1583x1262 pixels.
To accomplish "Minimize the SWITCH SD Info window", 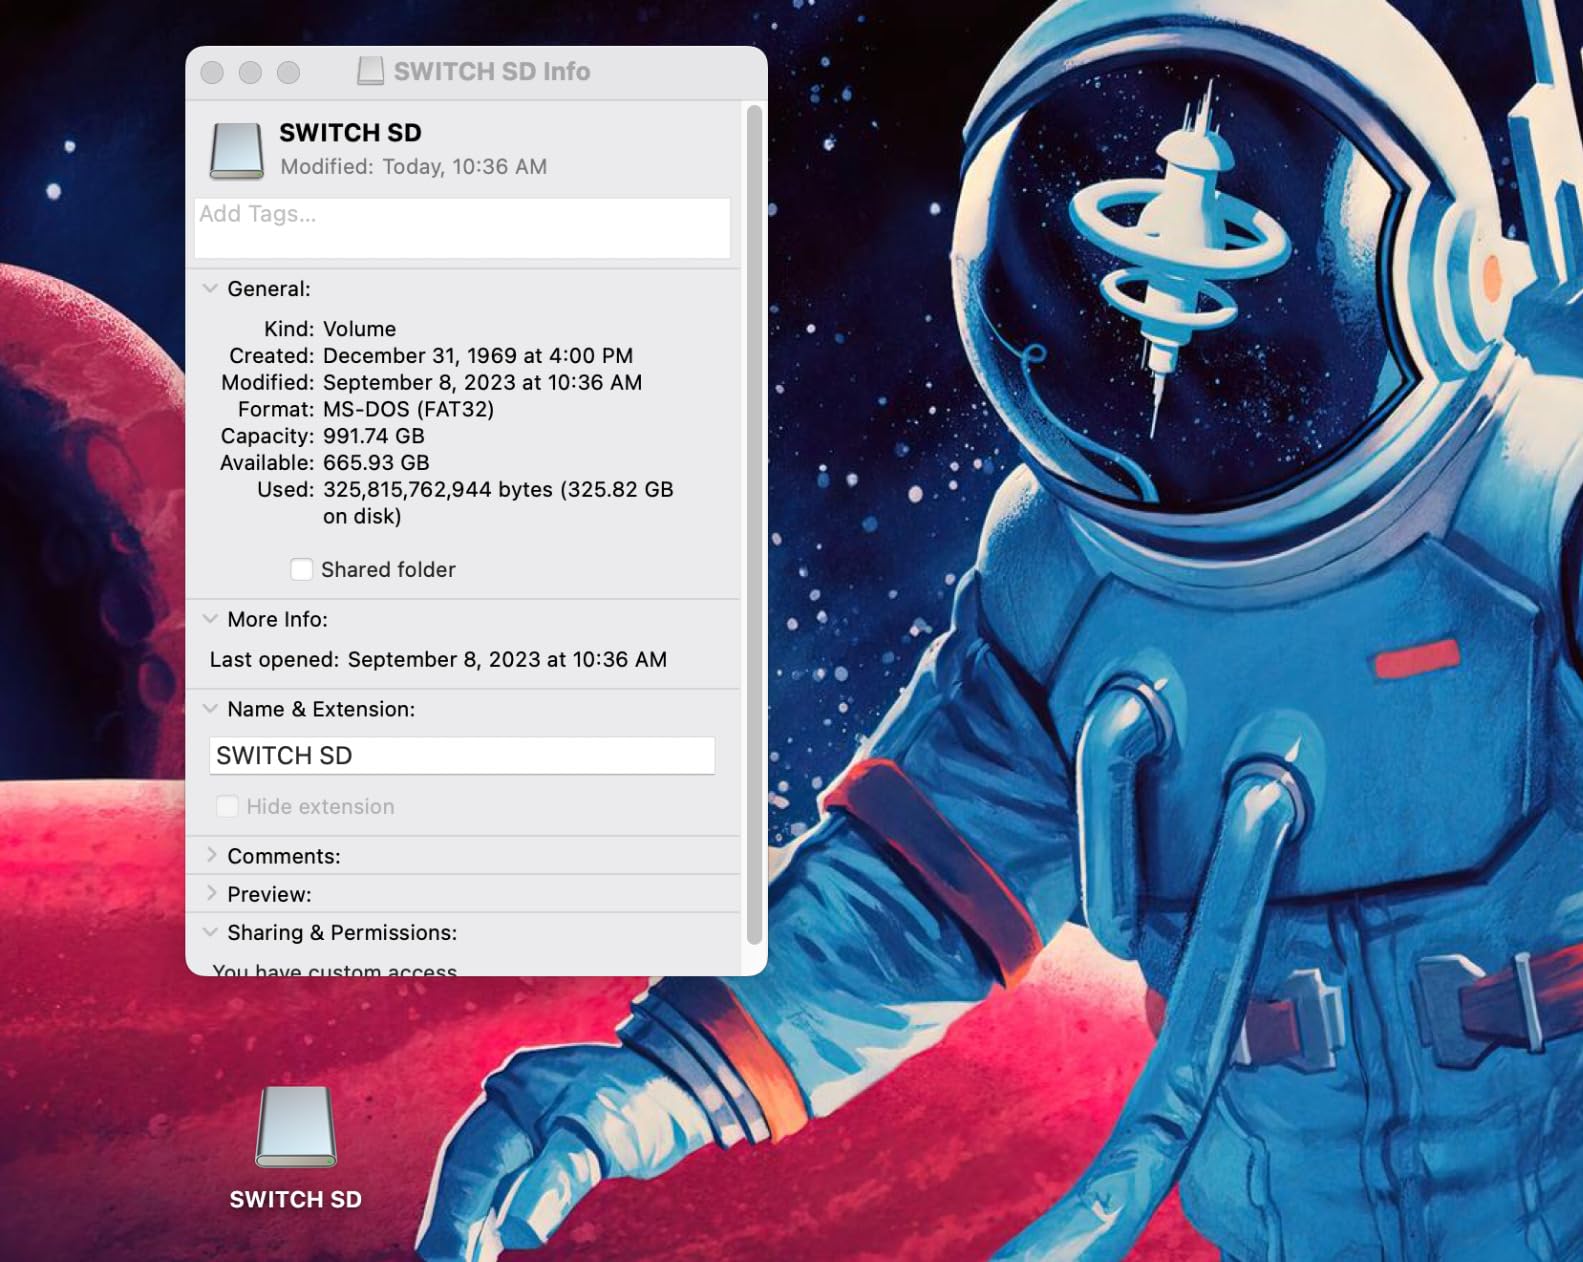I will tap(250, 72).
